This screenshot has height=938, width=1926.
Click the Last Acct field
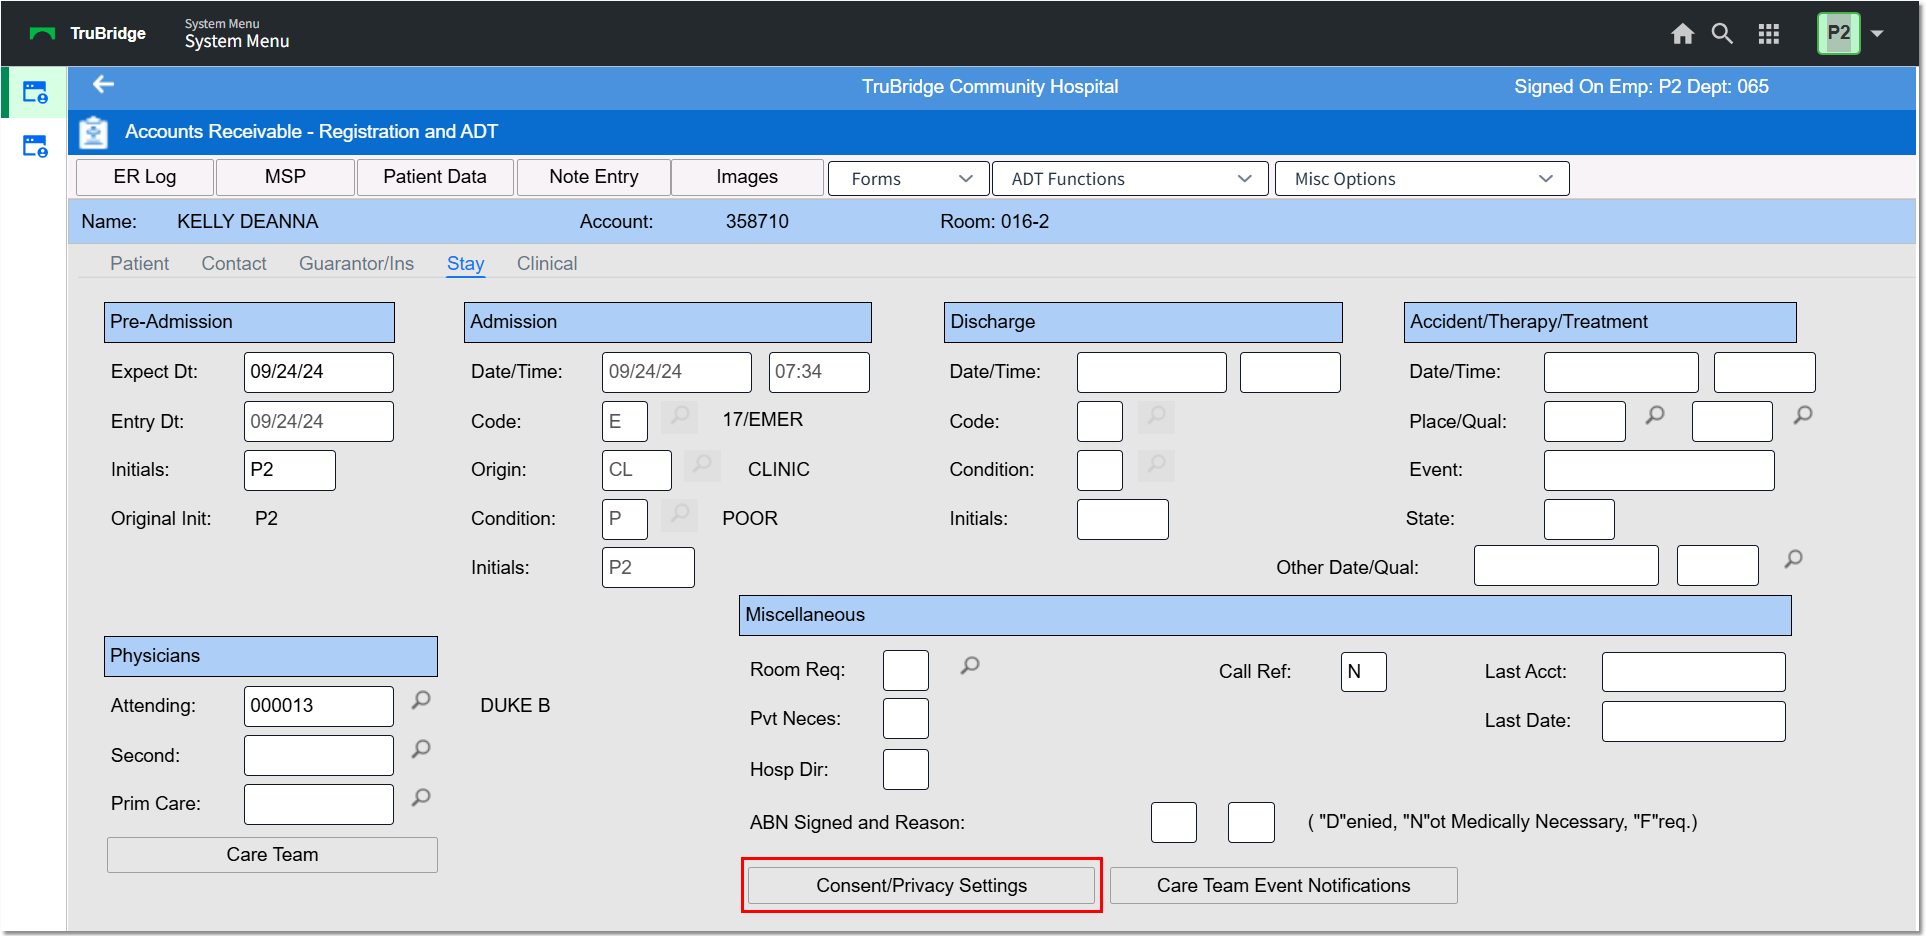[1693, 672]
